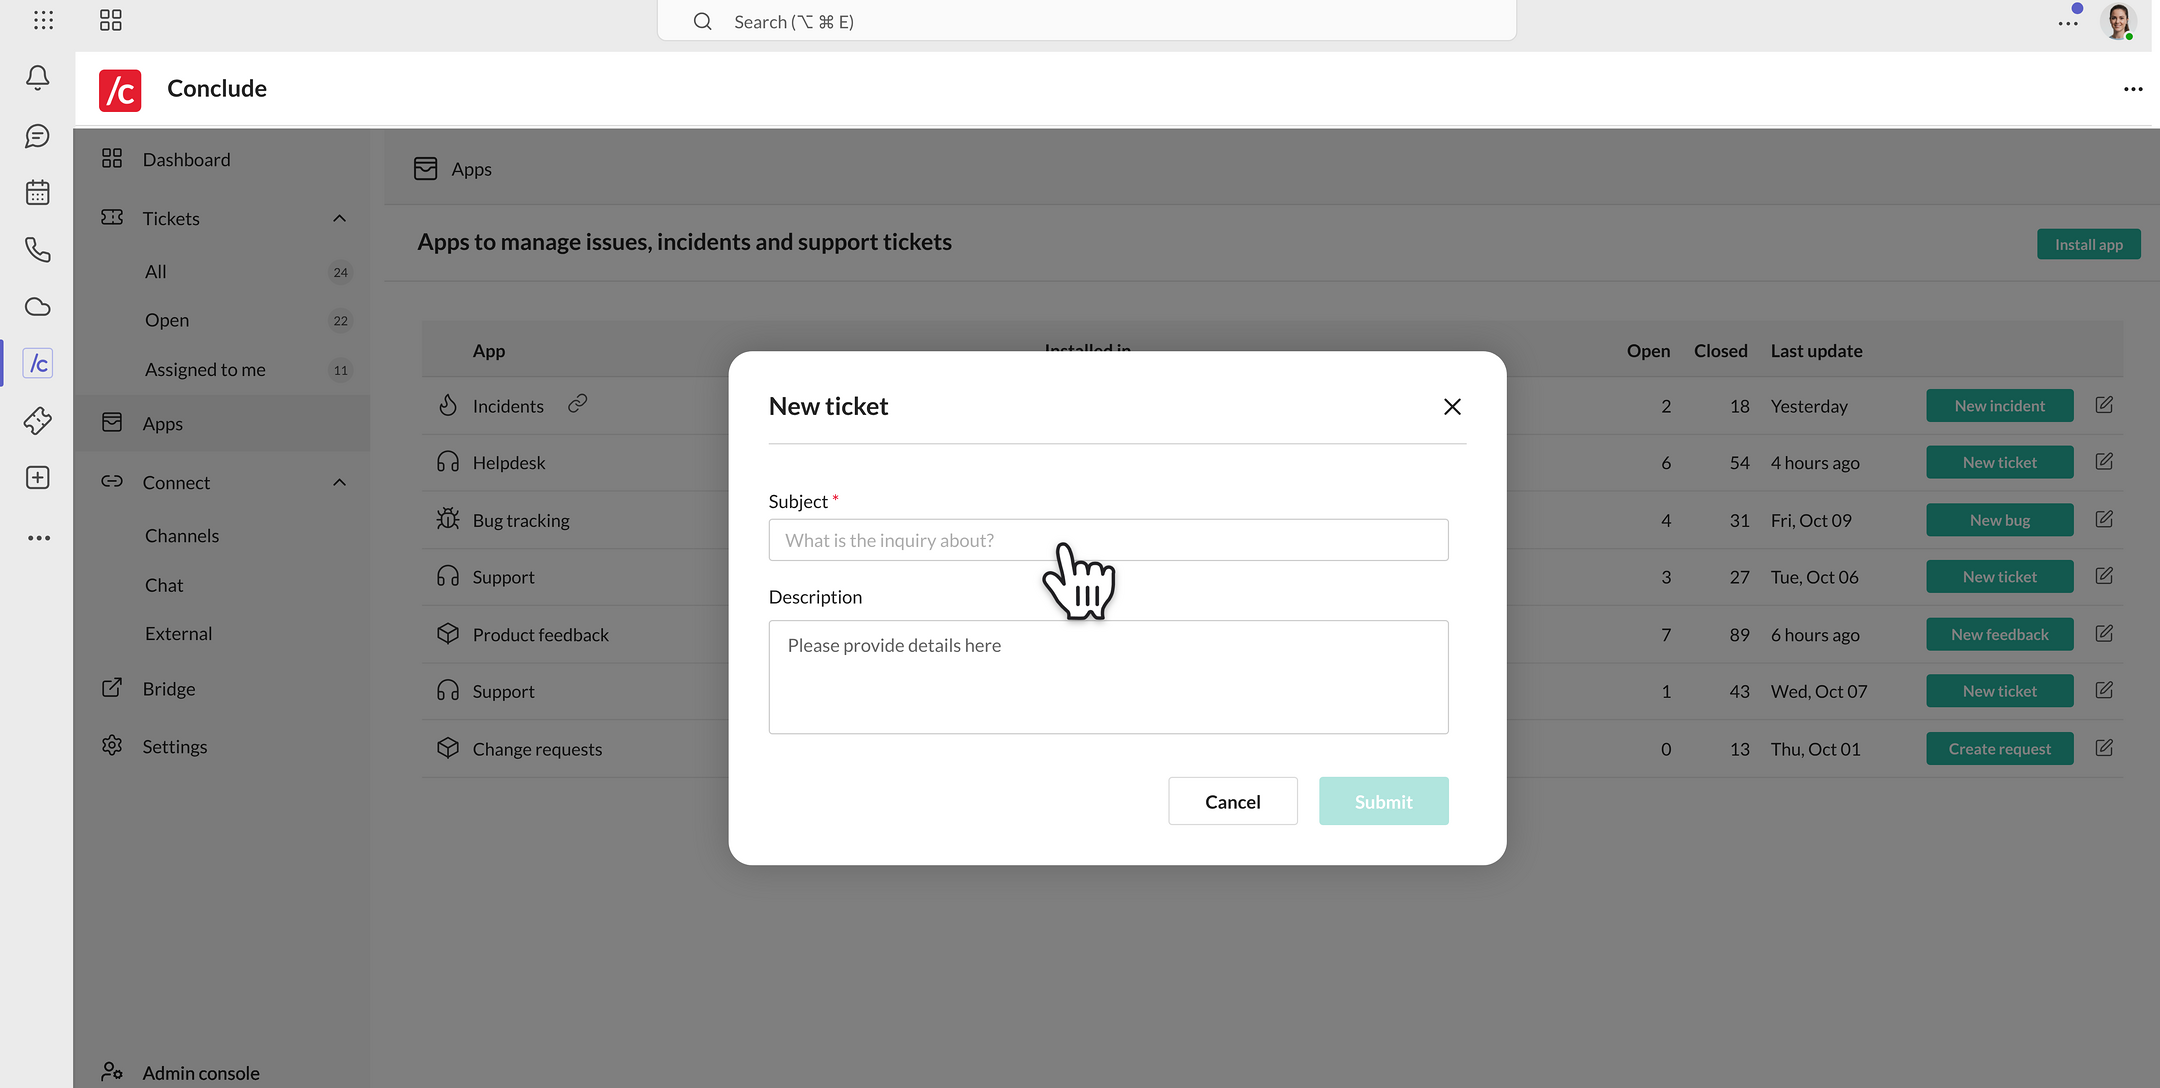The image size is (2160, 1088).
Task: Click the Install app button
Action: click(2088, 244)
